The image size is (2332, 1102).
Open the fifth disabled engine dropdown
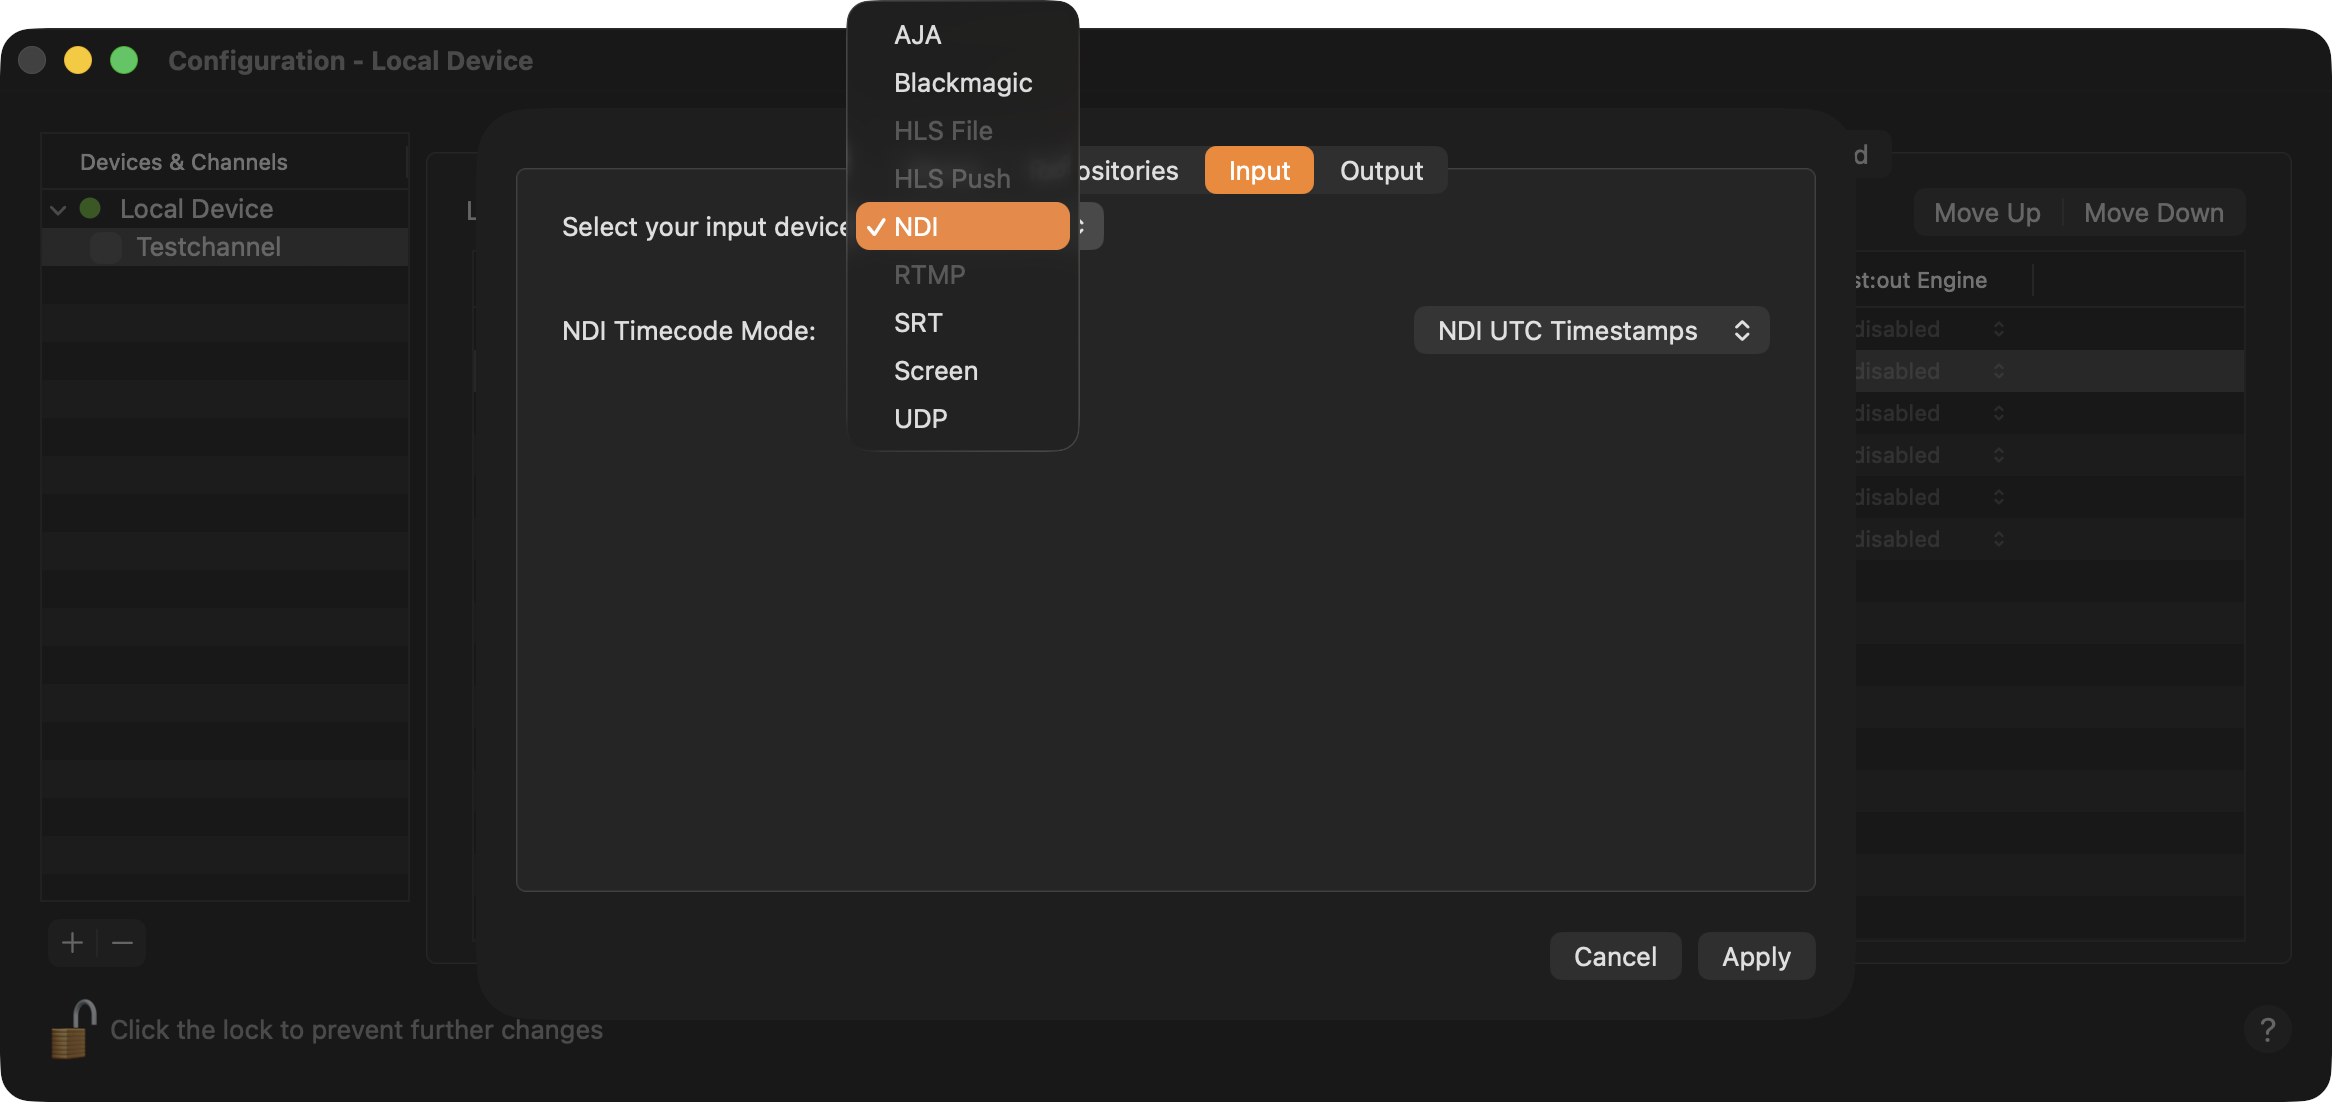coord(1930,497)
